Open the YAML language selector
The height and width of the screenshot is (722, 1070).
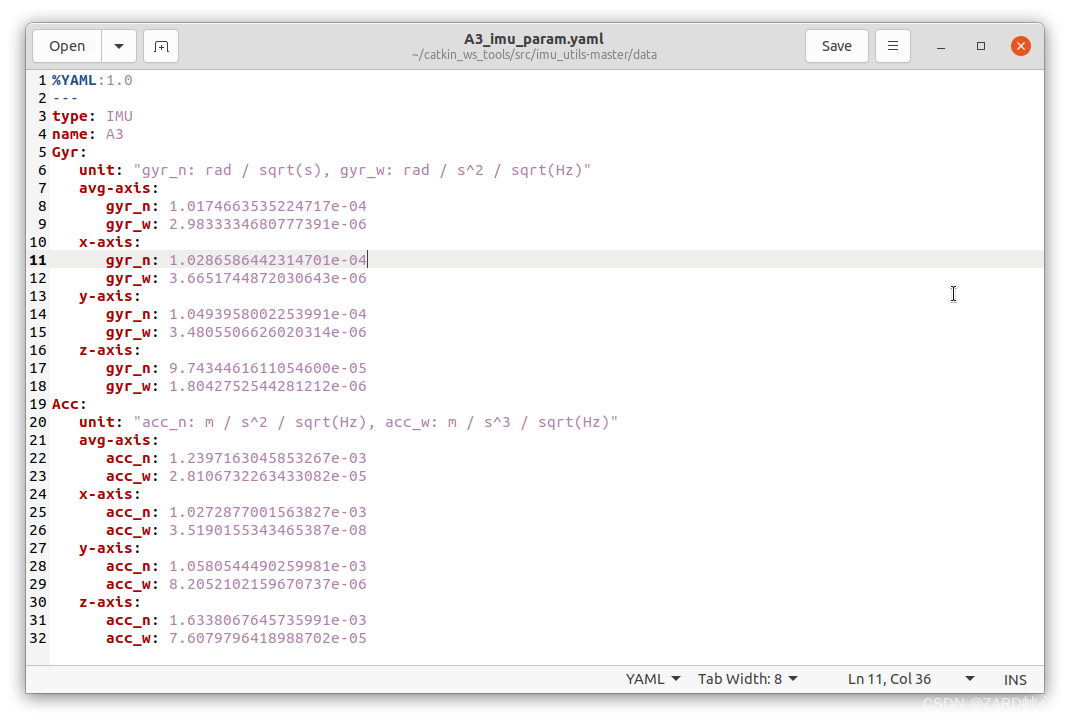[653, 679]
